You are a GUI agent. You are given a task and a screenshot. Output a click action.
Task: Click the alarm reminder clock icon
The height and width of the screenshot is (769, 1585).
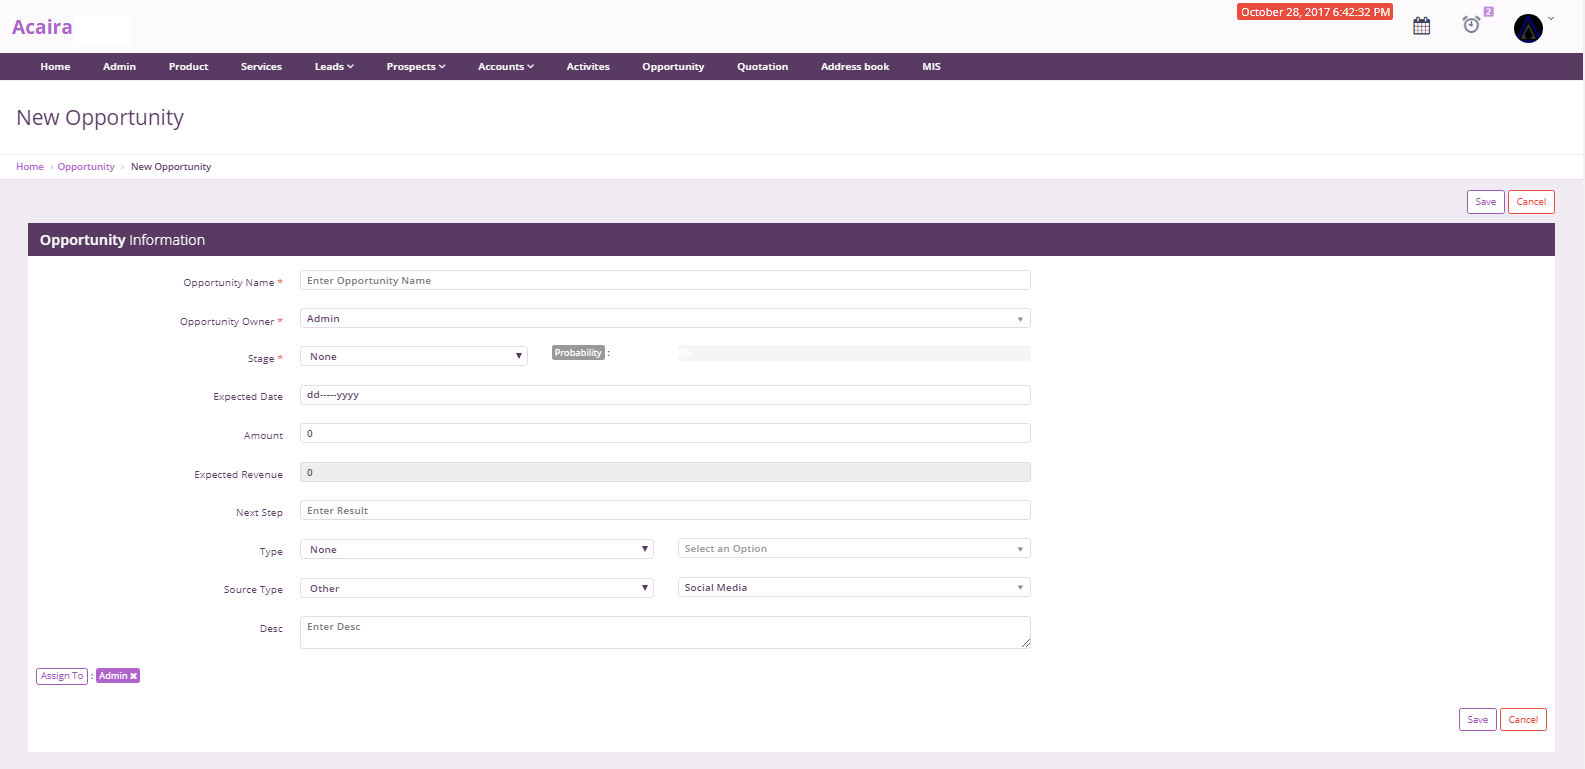1471,25
